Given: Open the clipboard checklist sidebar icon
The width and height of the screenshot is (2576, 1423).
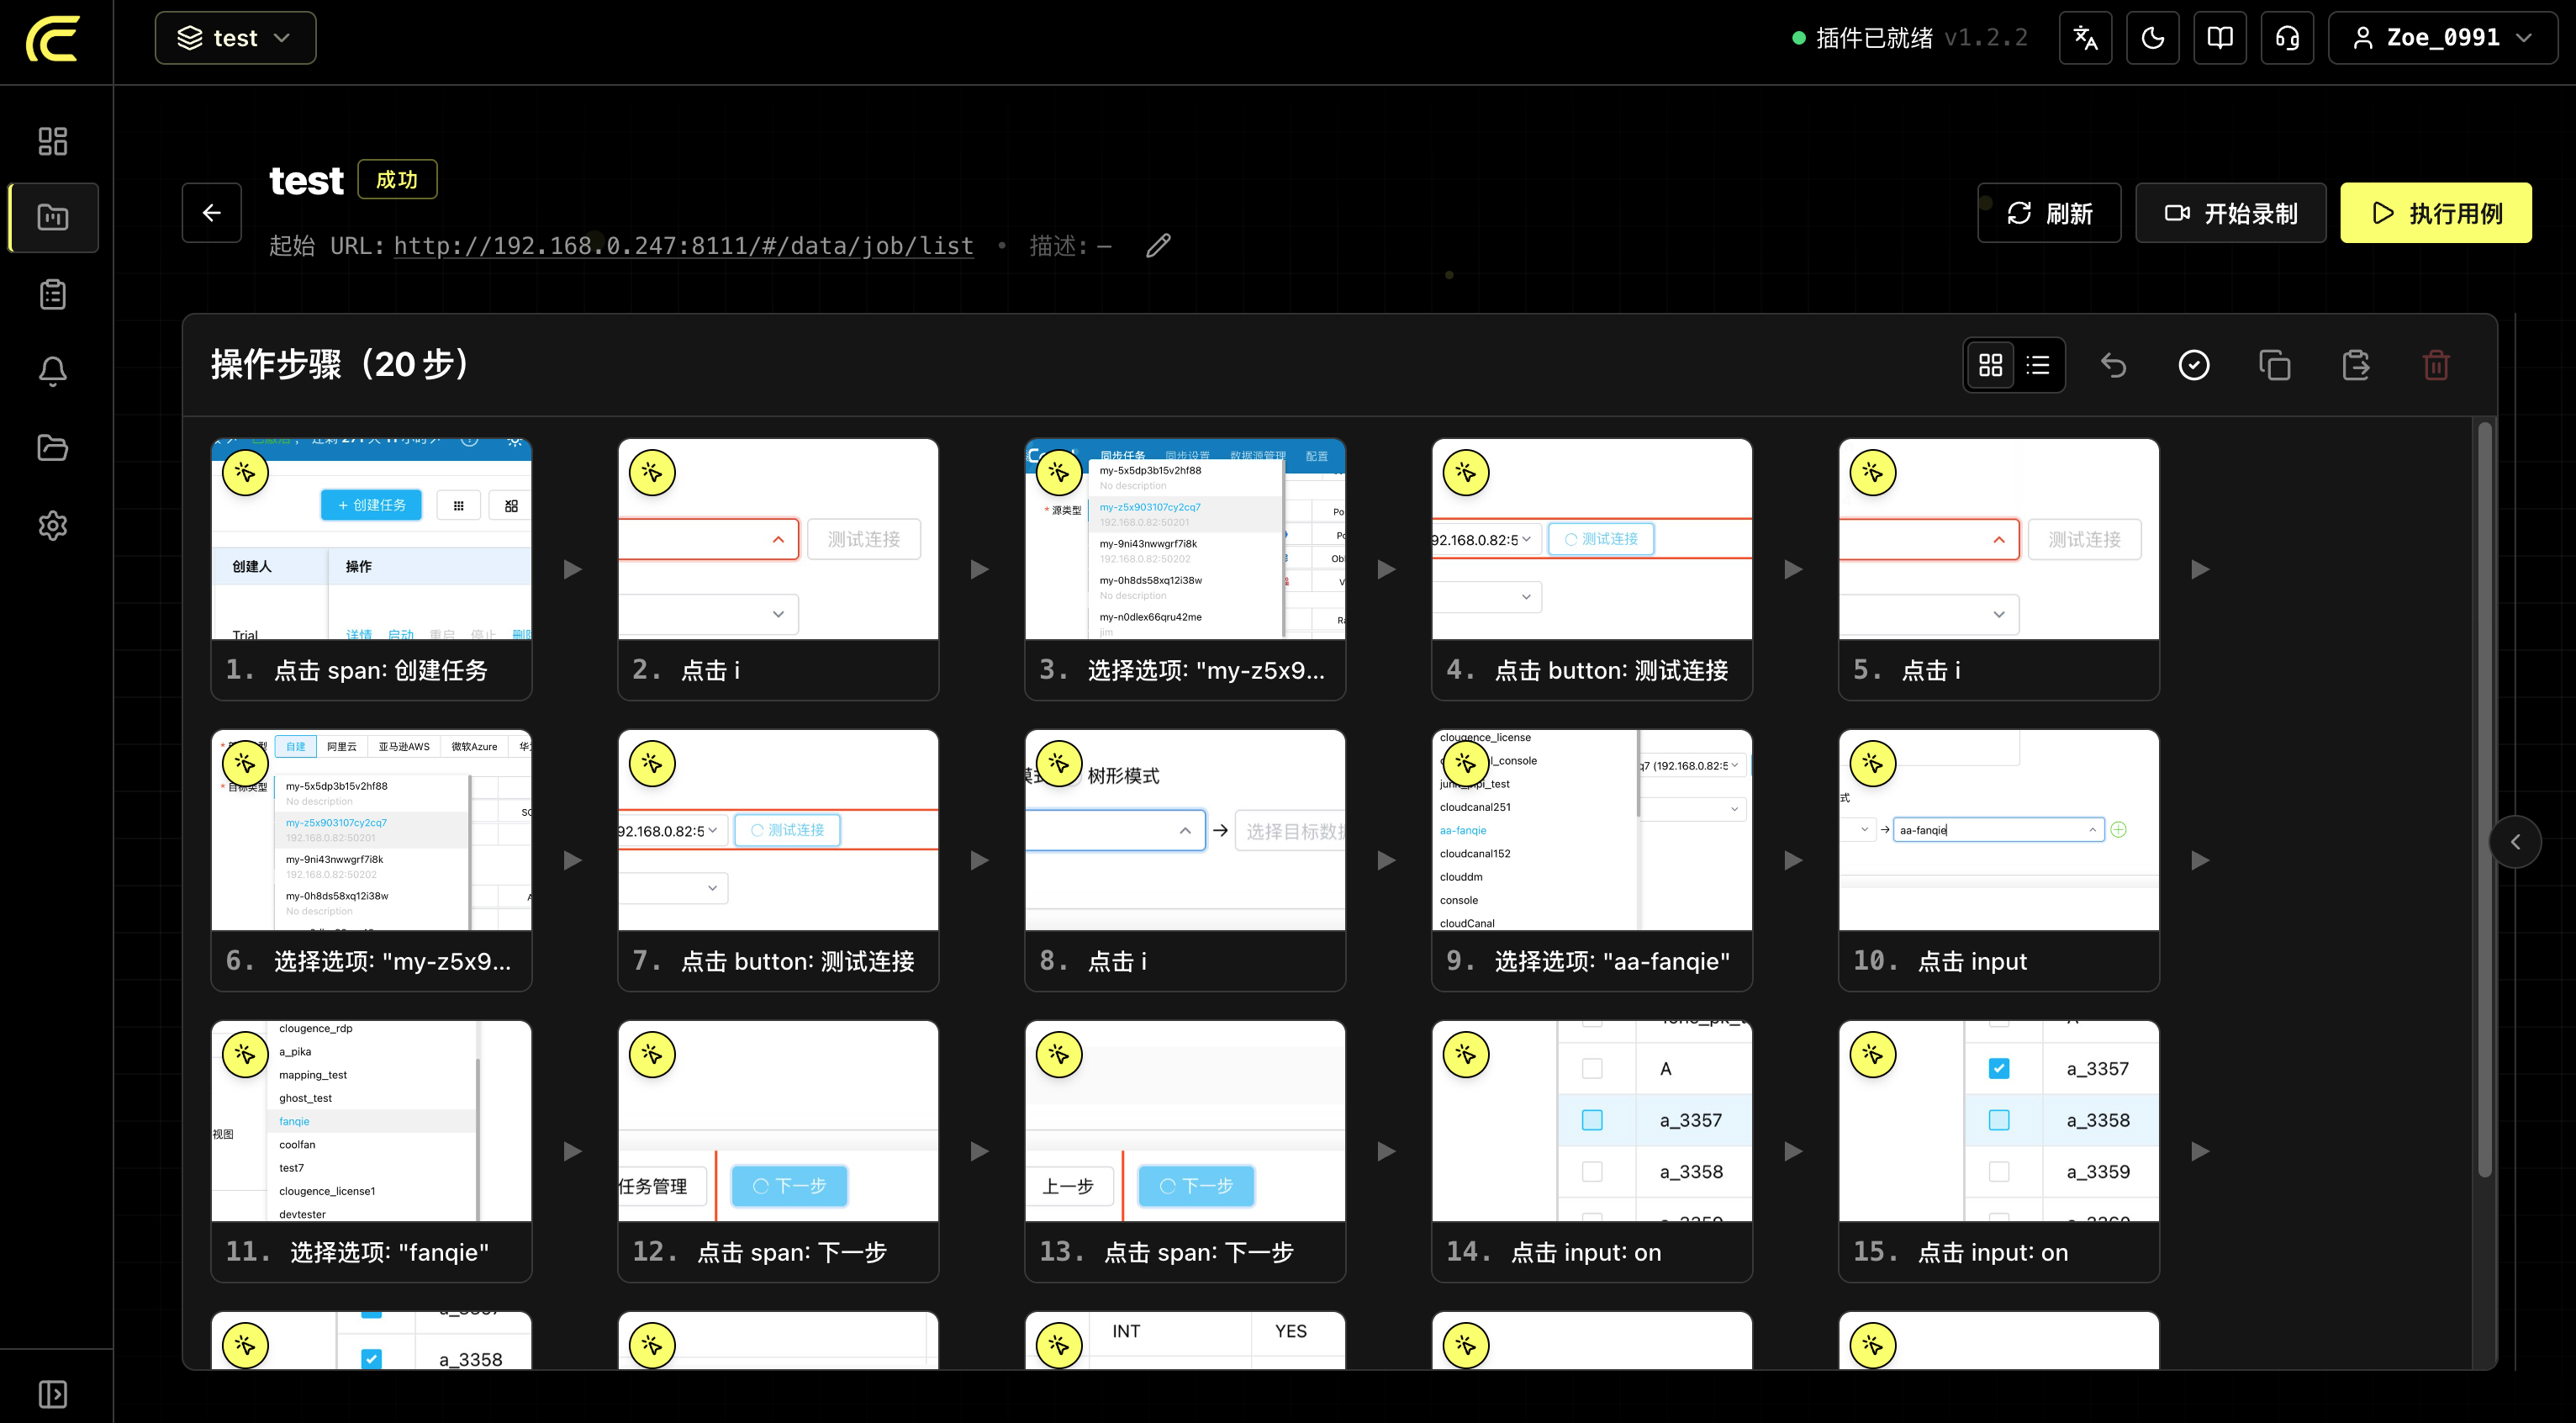Looking at the screenshot, I should click(x=53, y=295).
